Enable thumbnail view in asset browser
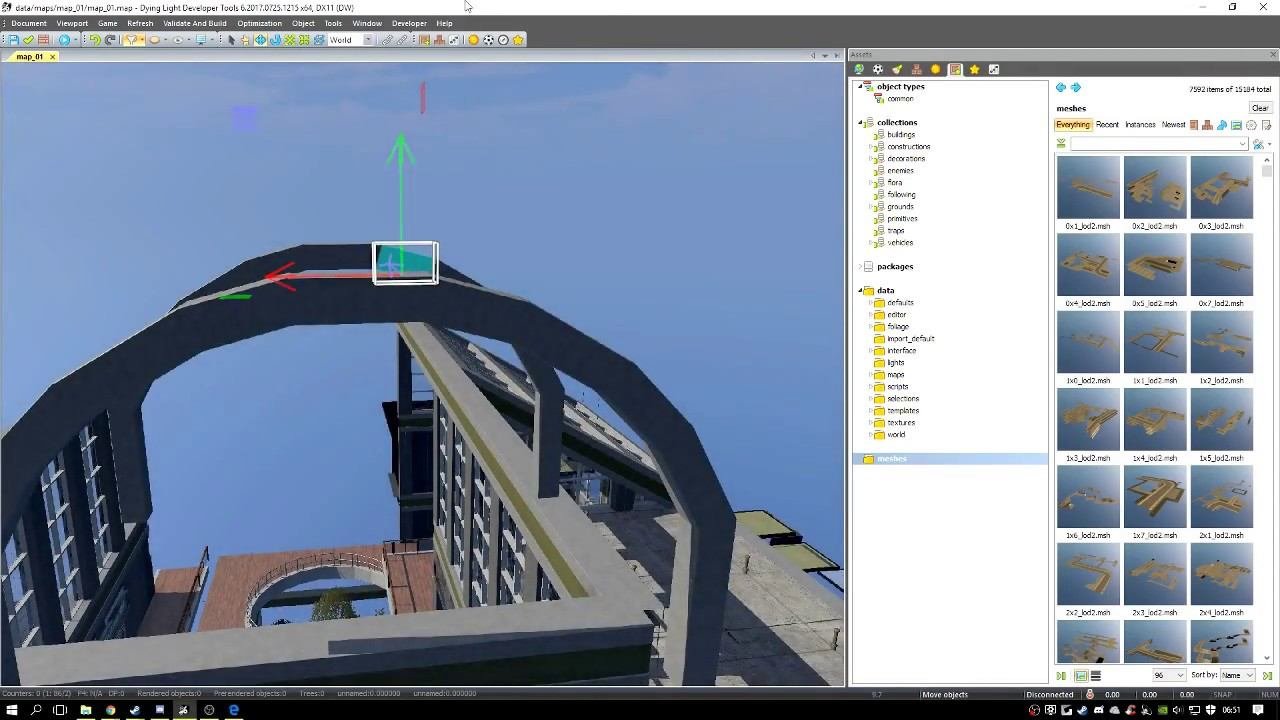Screen dimensions: 1280x720 pyautogui.click(x=1081, y=676)
